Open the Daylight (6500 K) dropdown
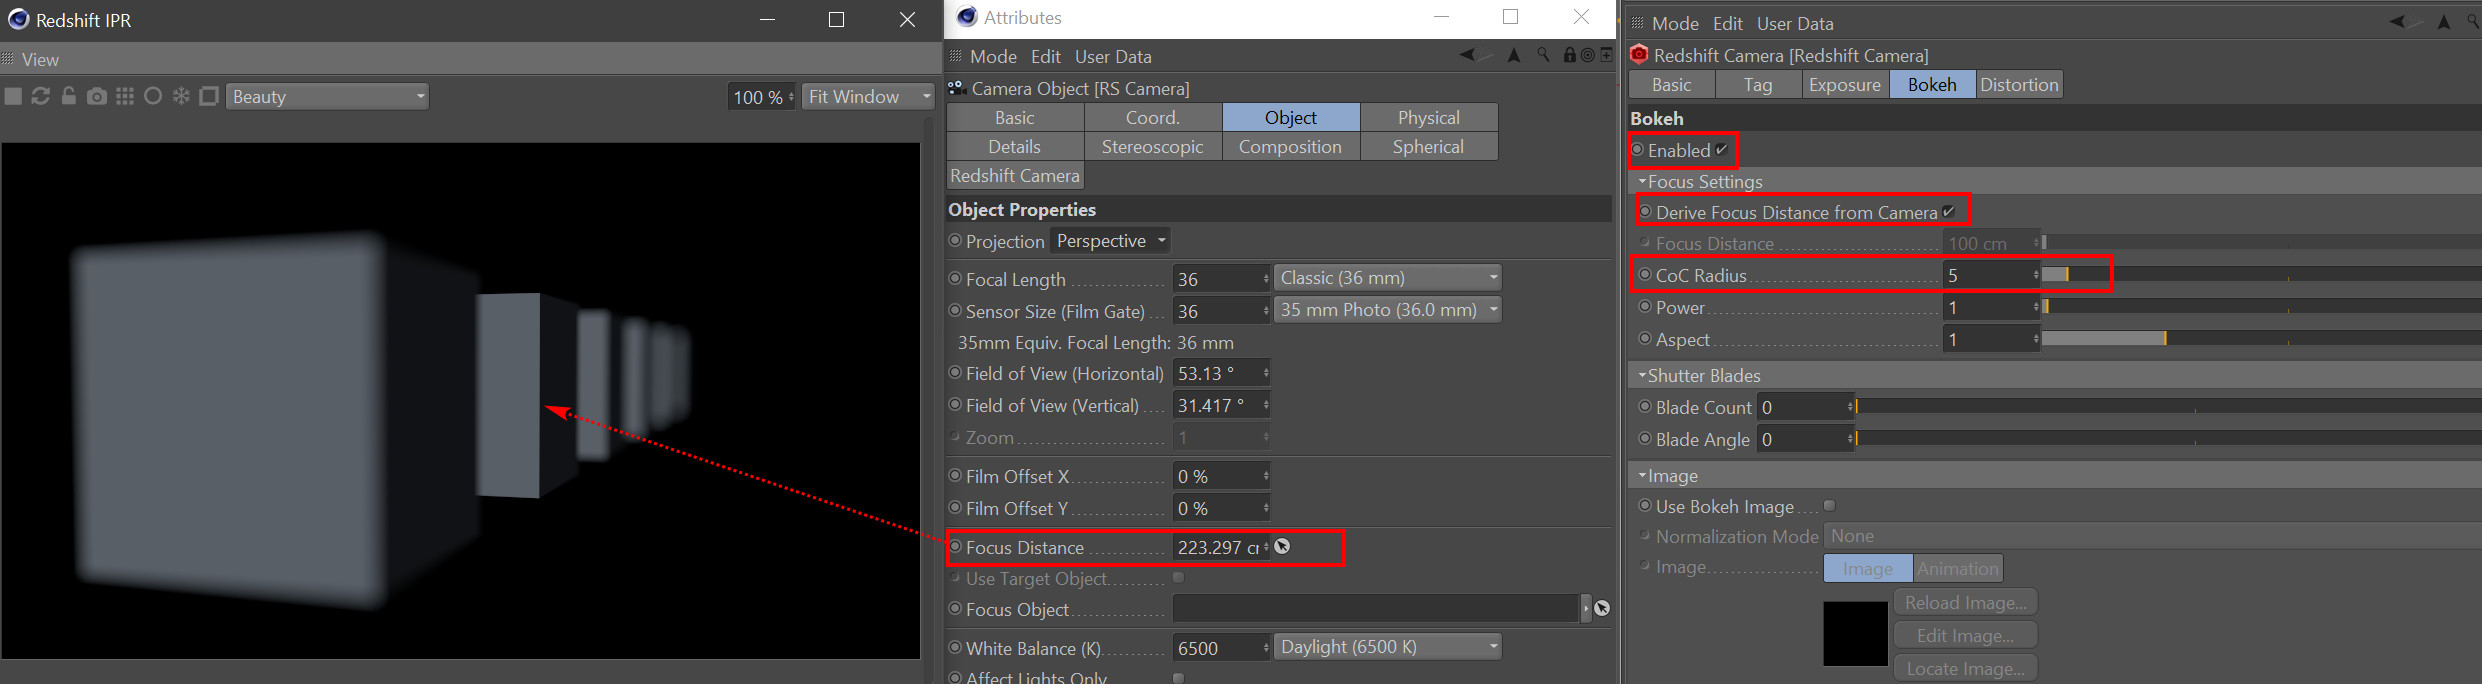This screenshot has height=684, width=2482. (1388, 647)
